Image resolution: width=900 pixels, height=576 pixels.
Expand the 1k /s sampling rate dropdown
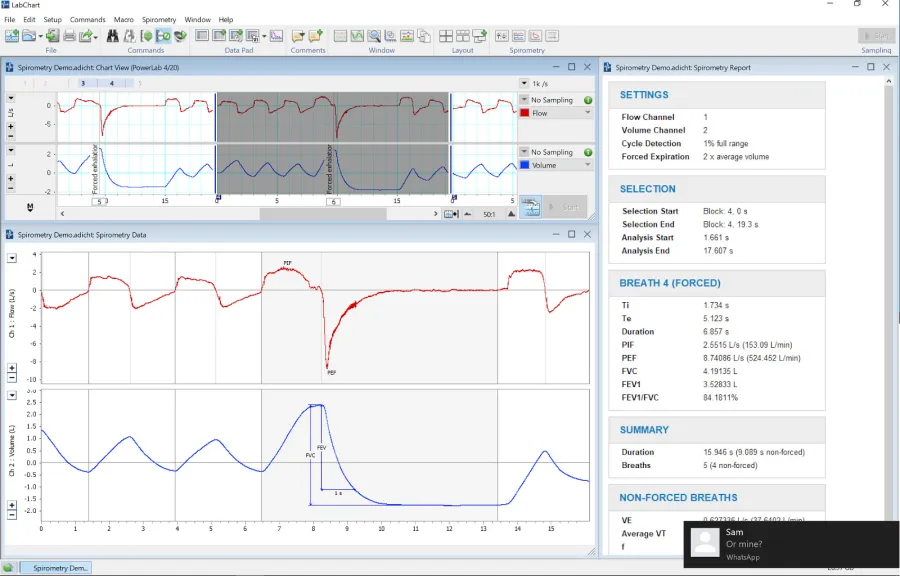coord(524,84)
